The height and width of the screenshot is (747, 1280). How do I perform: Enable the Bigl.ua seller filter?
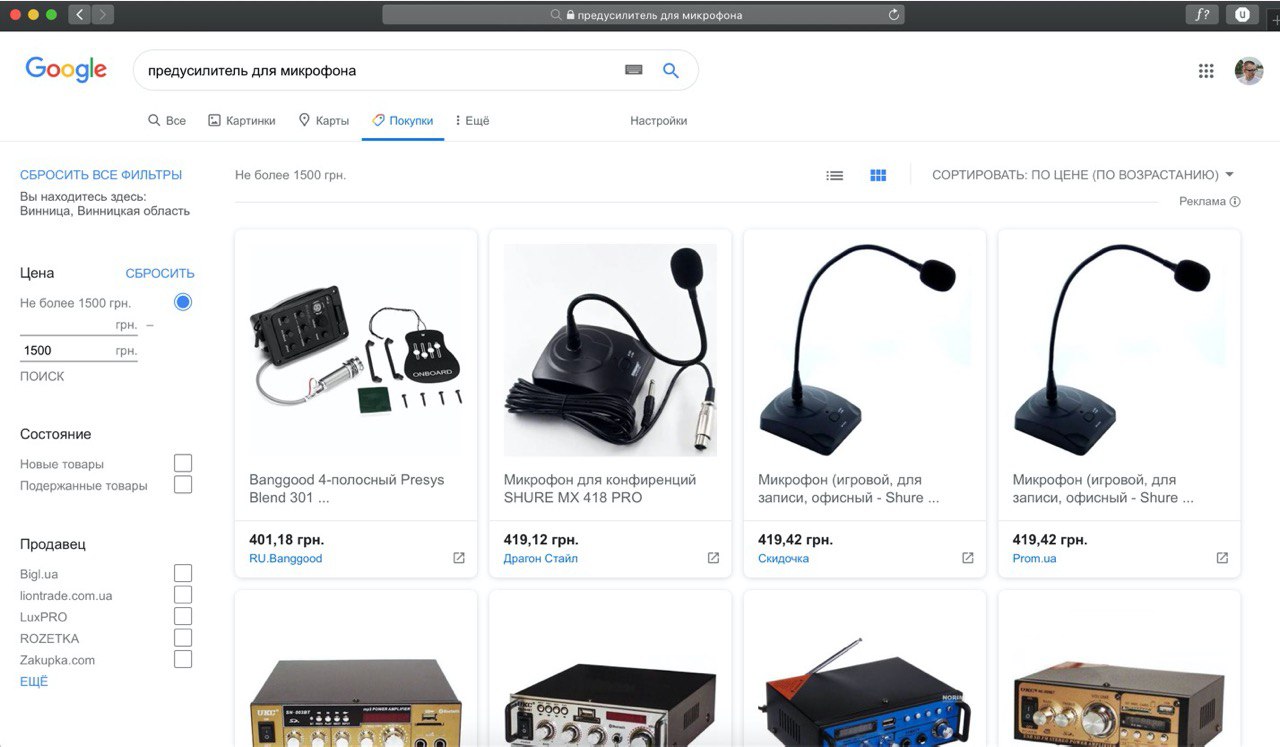(x=183, y=573)
